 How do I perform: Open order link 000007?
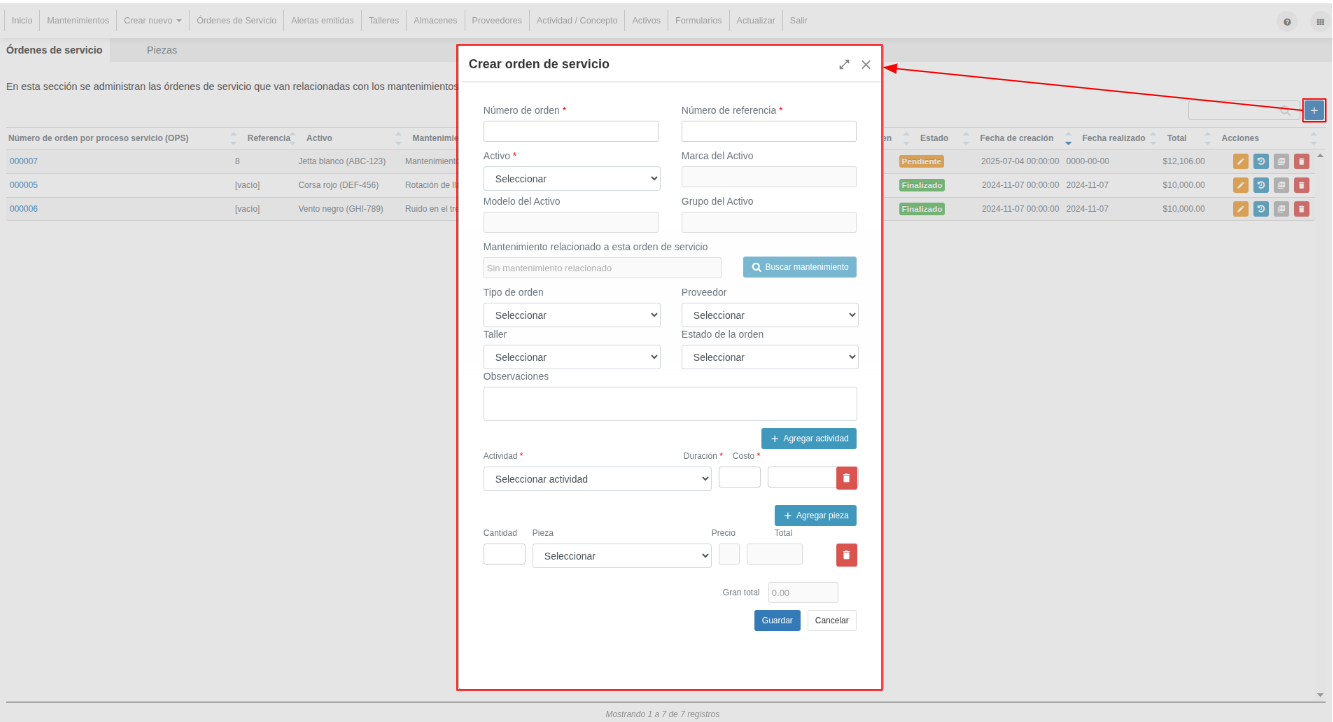point(24,161)
